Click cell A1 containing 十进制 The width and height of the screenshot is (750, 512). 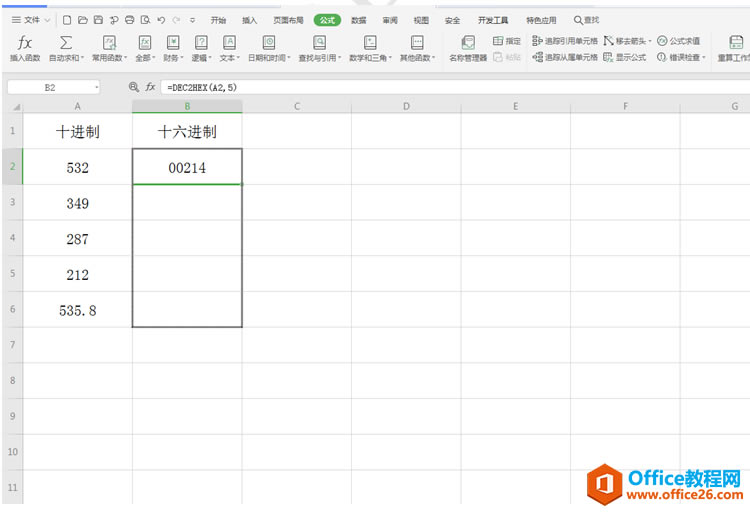77,131
